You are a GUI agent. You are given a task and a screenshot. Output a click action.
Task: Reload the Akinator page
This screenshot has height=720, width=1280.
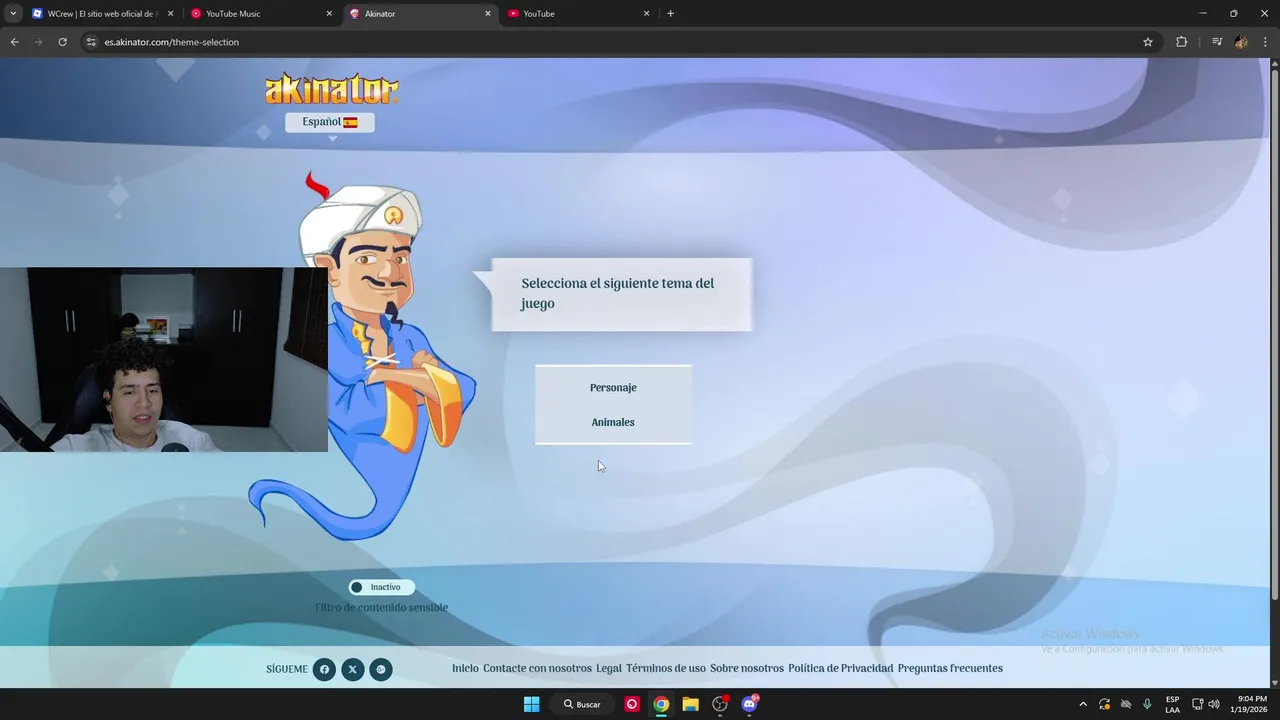[62, 42]
